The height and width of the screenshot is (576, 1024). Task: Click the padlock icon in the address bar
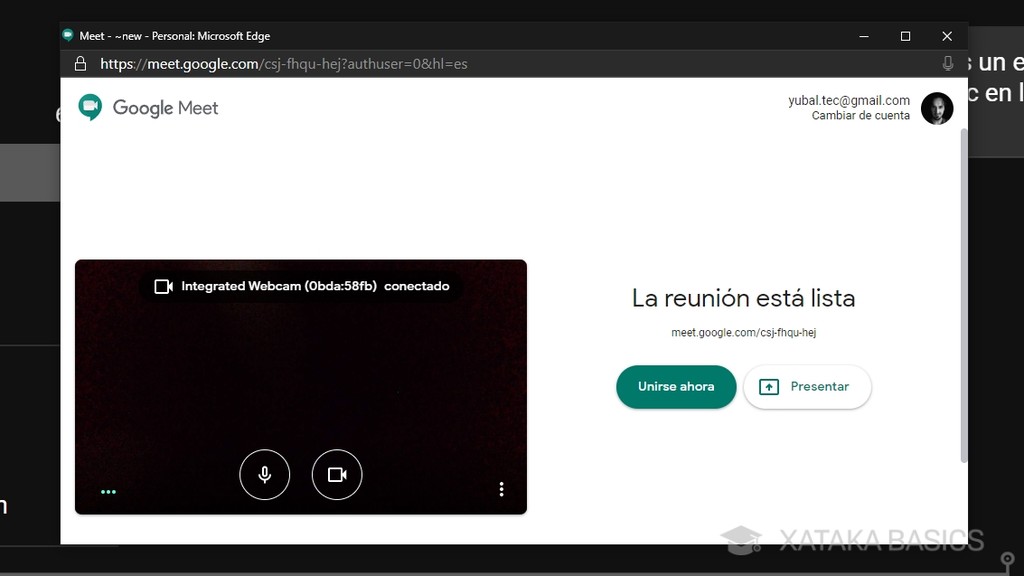[80, 62]
